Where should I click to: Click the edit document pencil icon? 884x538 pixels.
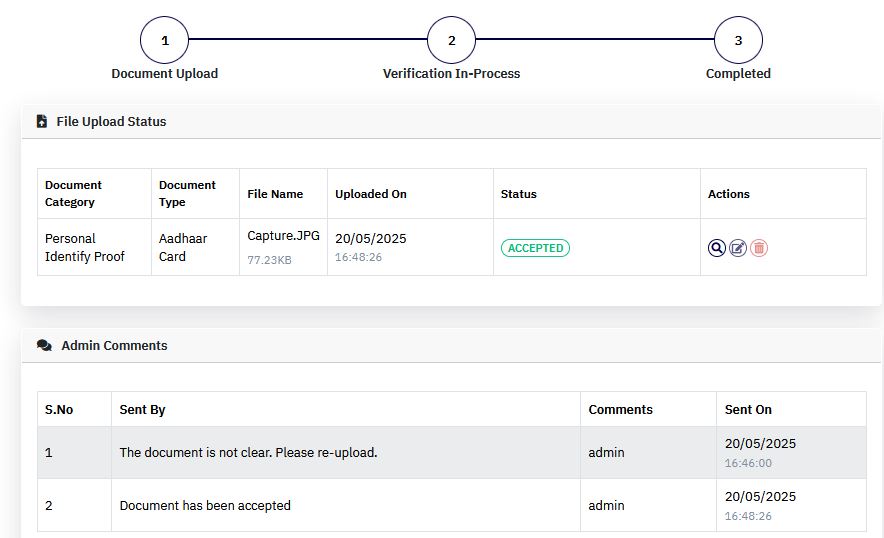[738, 248]
